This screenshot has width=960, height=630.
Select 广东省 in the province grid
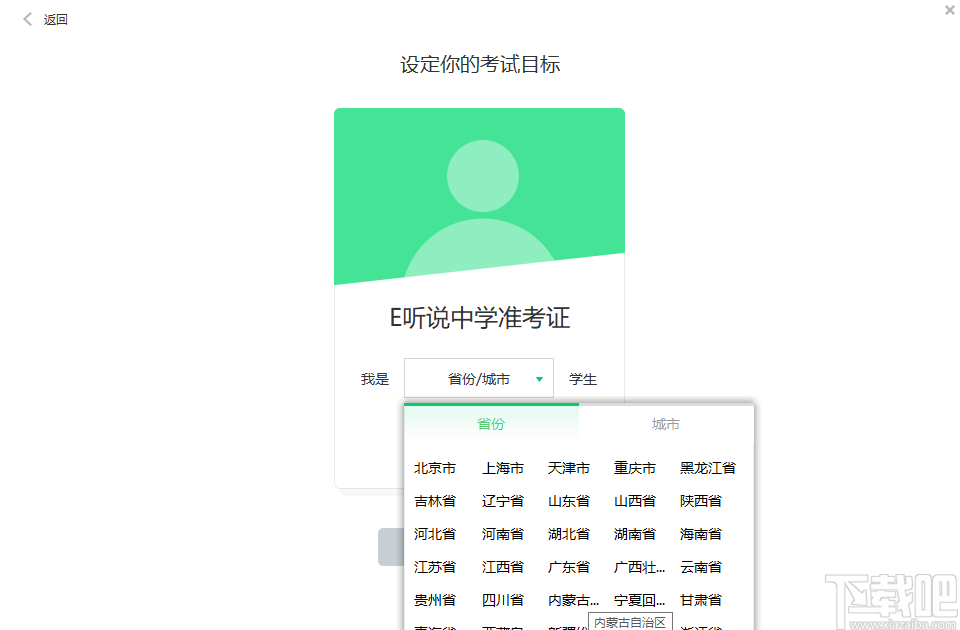tap(568, 566)
